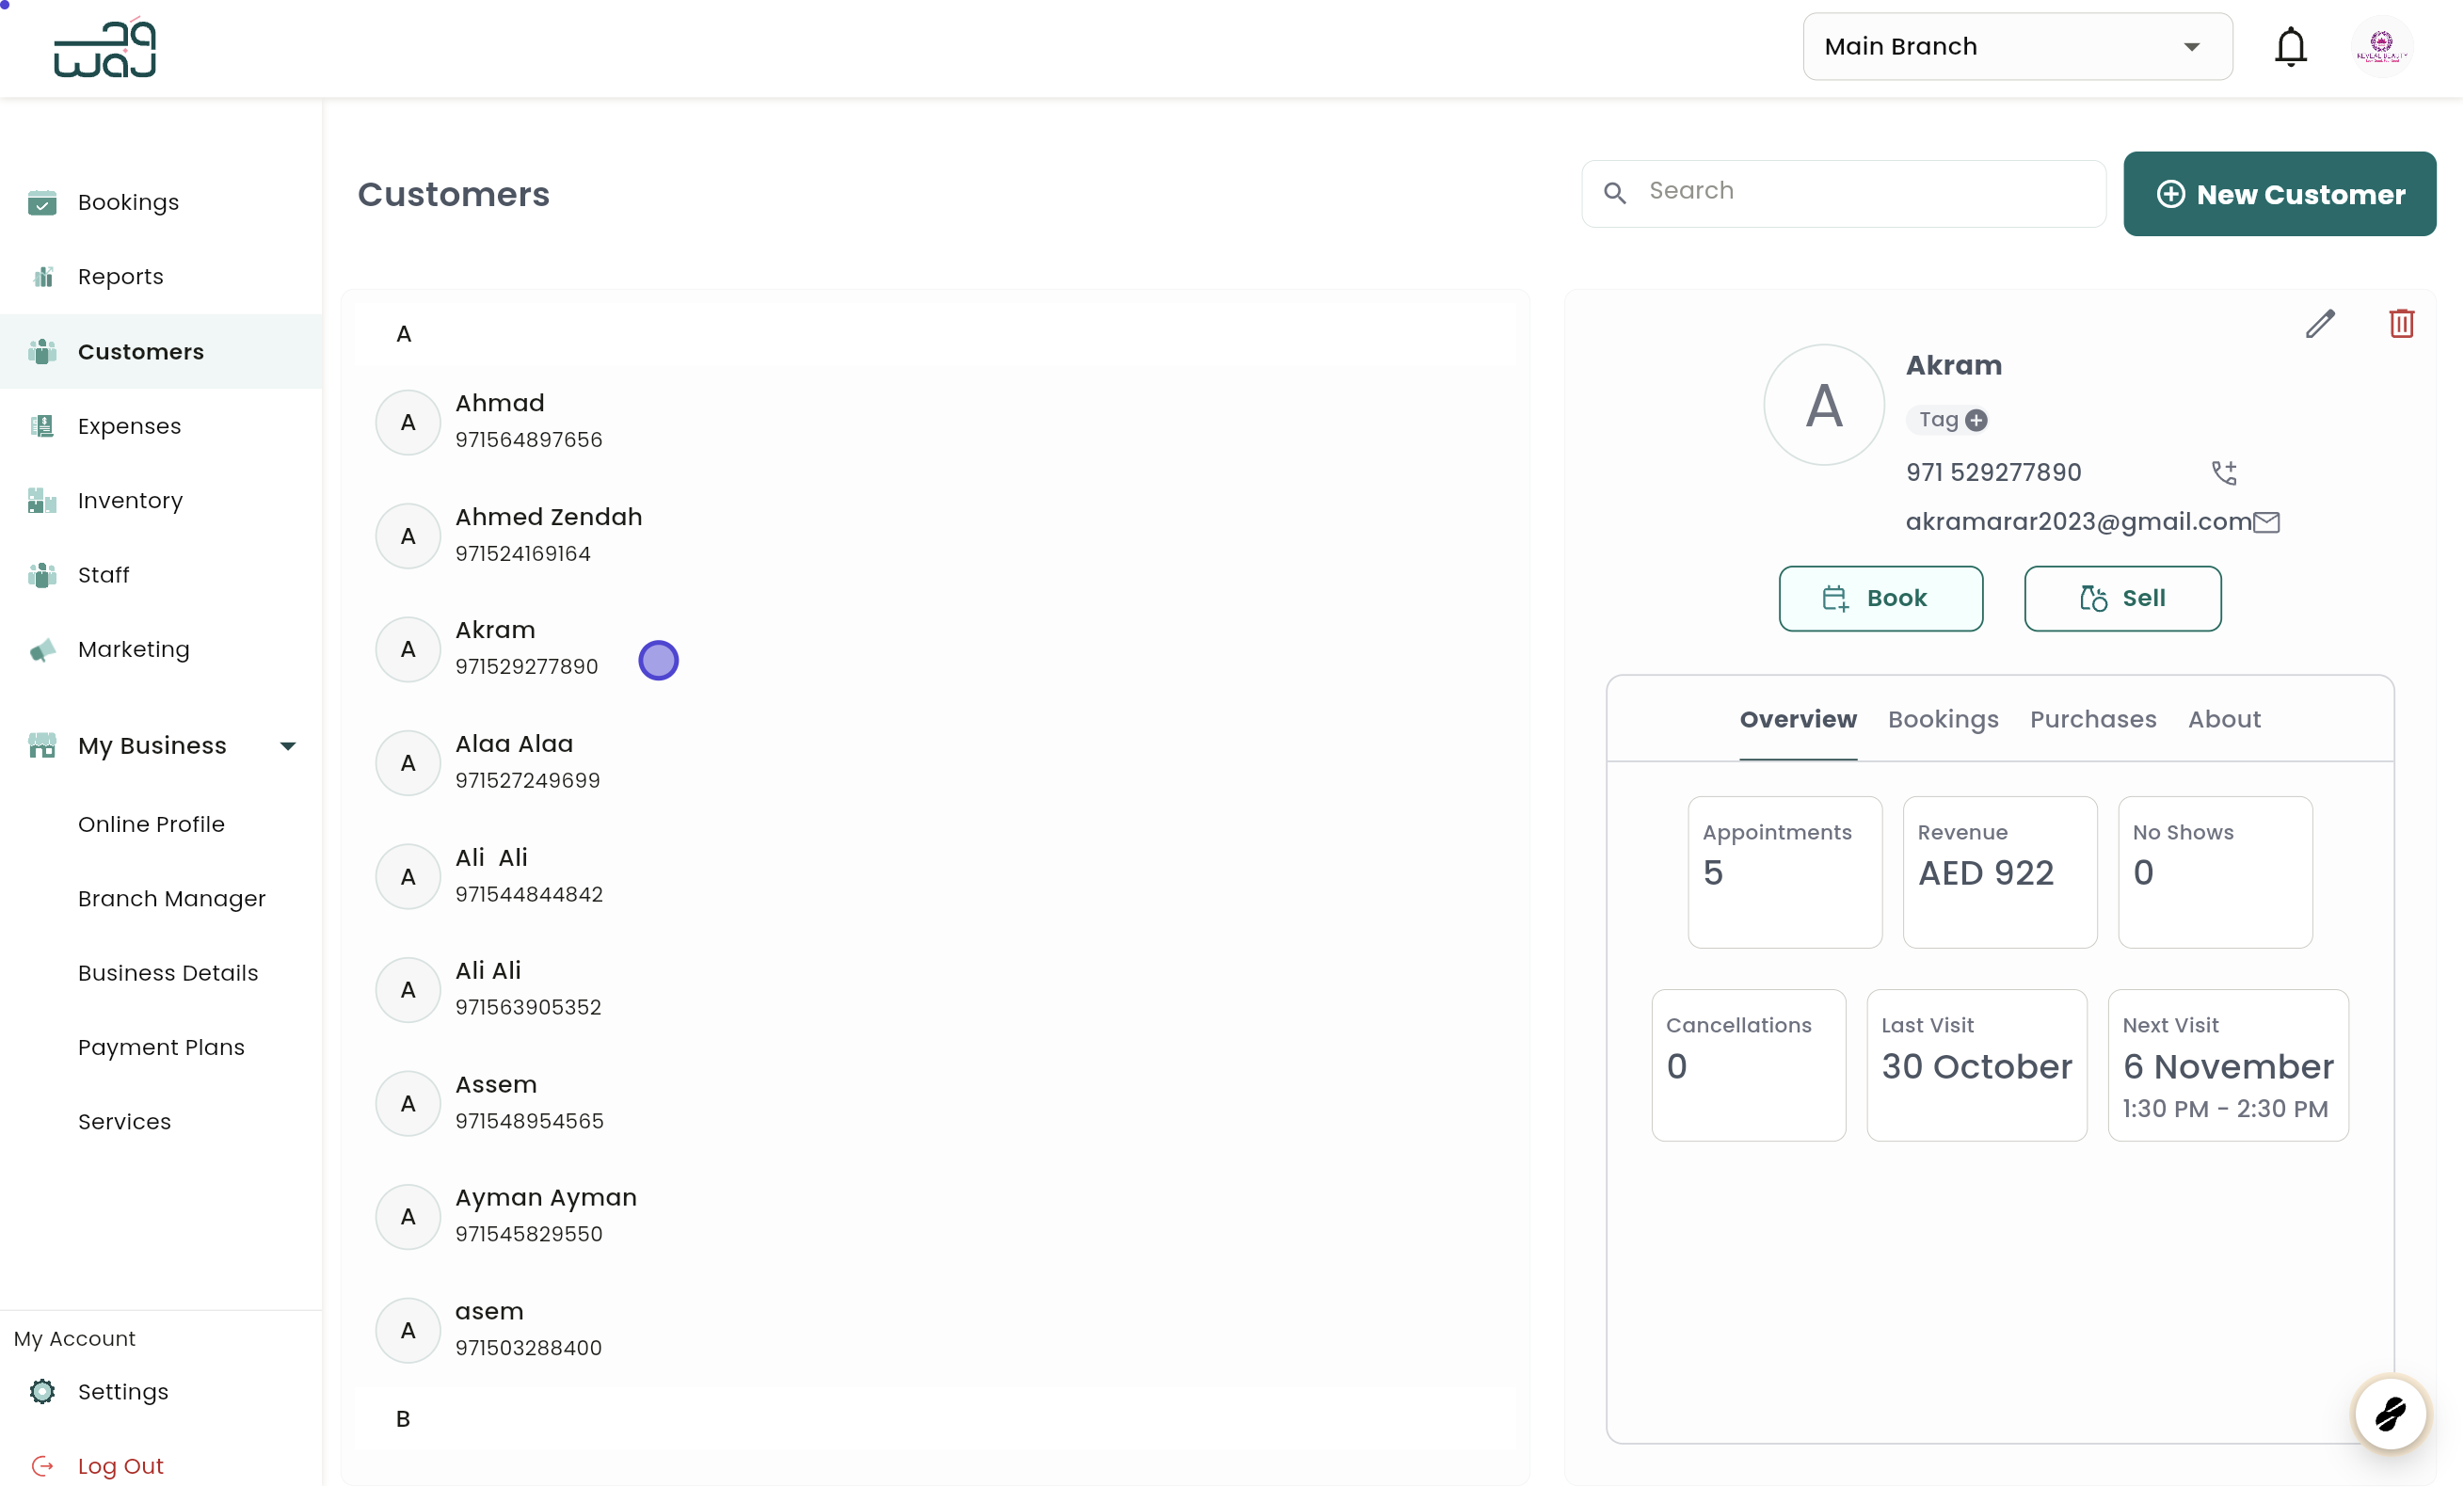Screen dimensions: 2464x1487
Task: Click the email envelope icon
Action: pyautogui.click(x=2266, y=522)
